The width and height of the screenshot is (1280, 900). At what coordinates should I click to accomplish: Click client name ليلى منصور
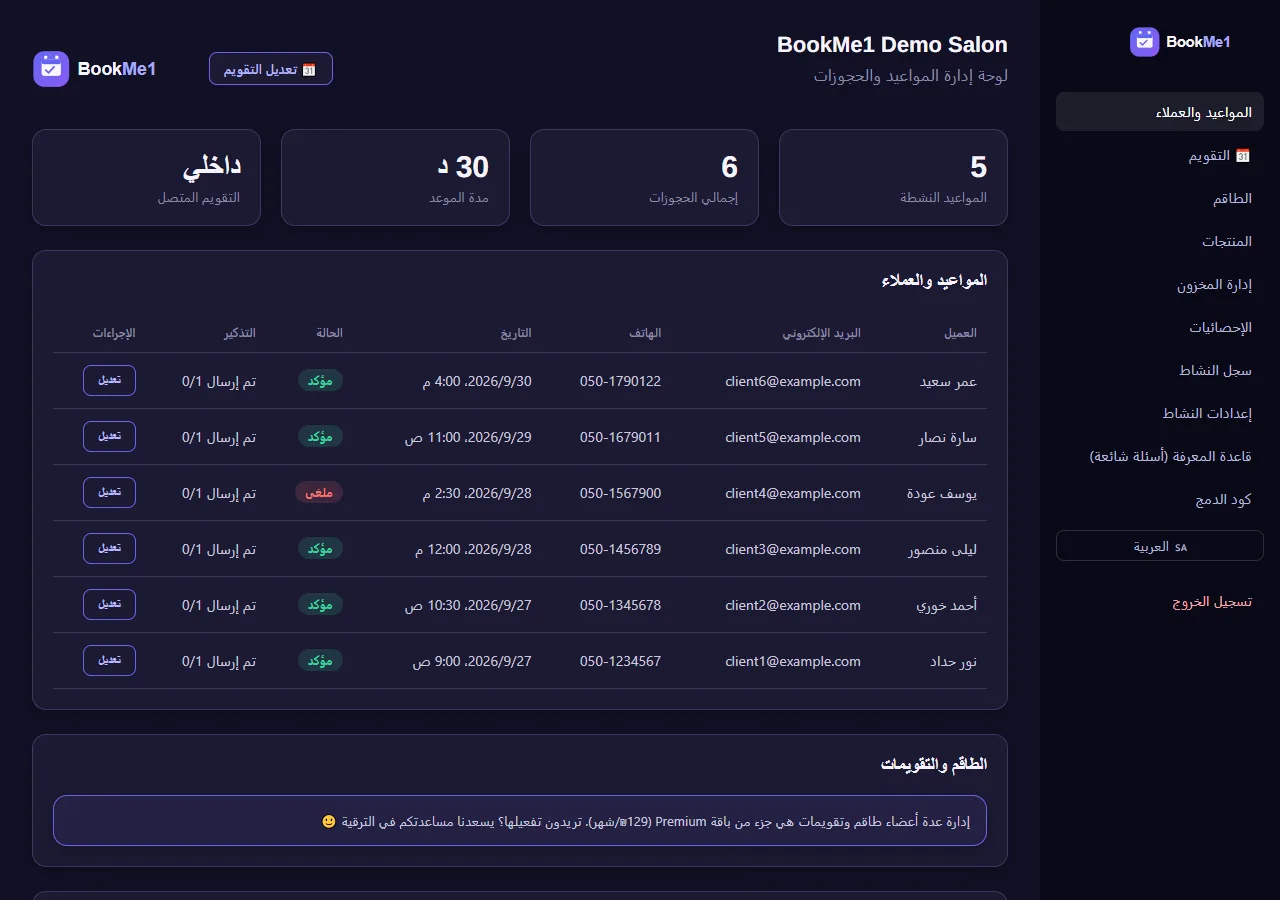[942, 549]
